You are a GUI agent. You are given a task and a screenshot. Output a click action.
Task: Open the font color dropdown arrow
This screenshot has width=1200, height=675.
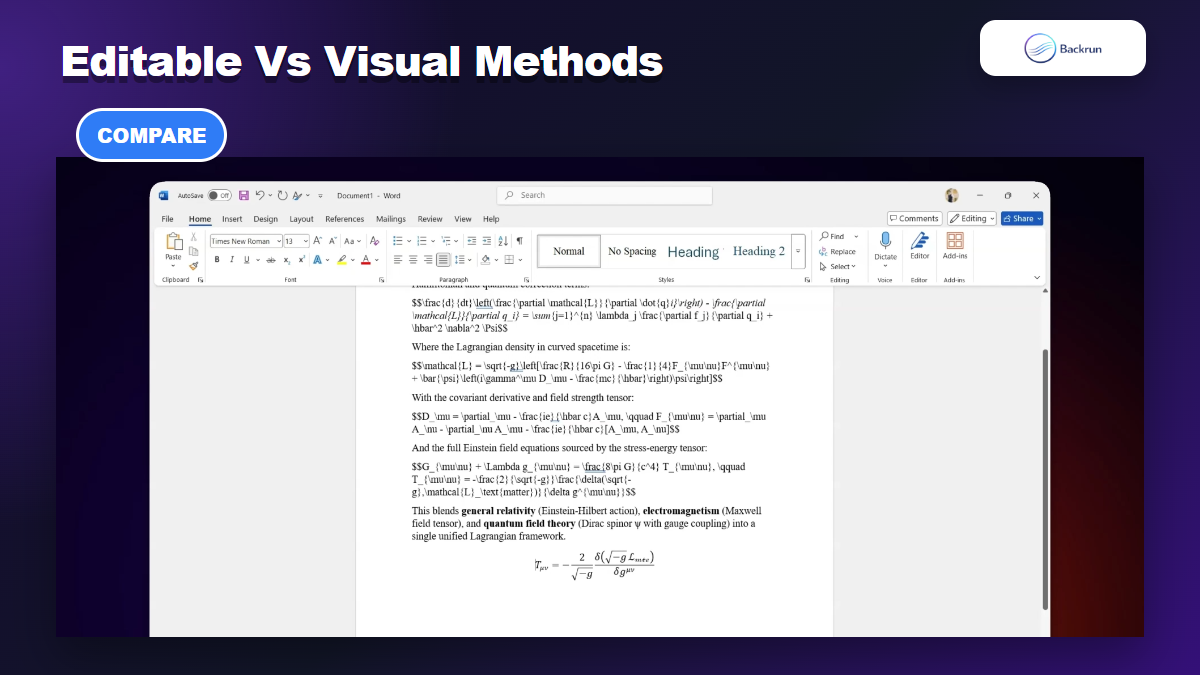pos(375,260)
